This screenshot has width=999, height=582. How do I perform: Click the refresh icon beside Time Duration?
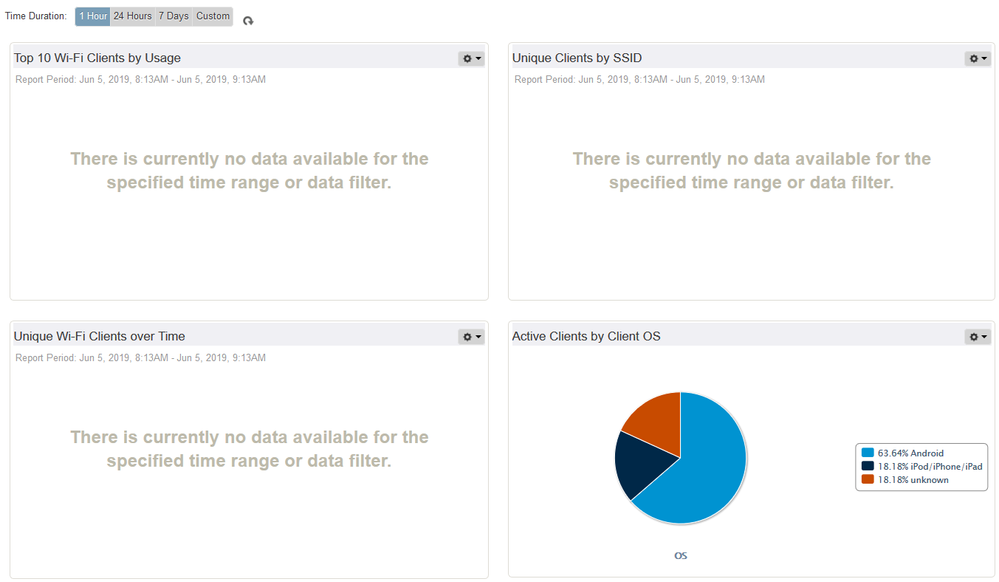(x=248, y=21)
